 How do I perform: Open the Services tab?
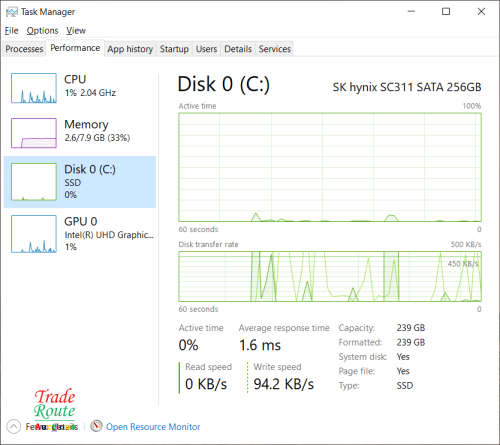[x=275, y=49]
